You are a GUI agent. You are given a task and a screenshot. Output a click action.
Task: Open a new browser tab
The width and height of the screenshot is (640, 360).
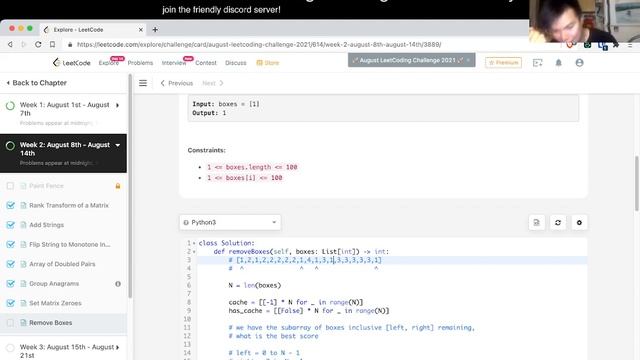(x=155, y=29)
